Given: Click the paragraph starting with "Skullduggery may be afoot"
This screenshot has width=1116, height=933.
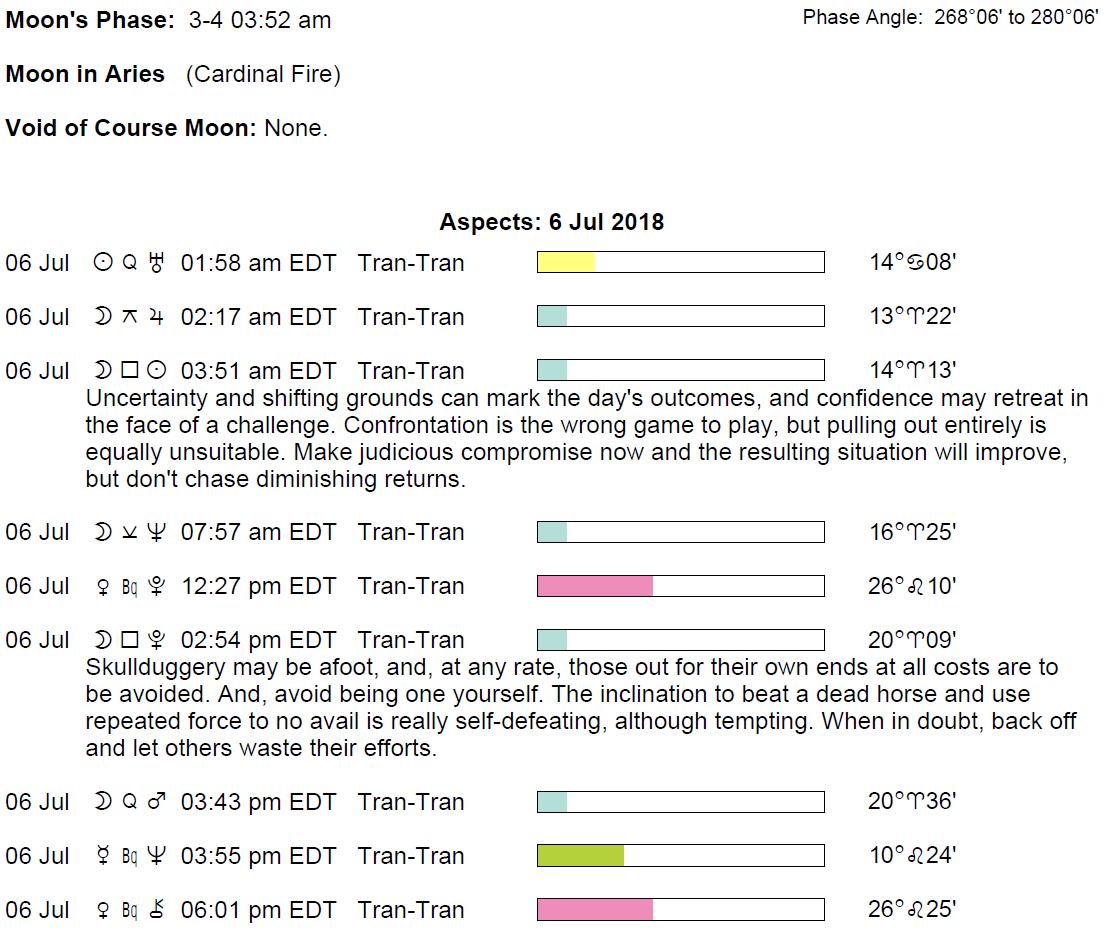Looking at the screenshot, I should click(580, 707).
